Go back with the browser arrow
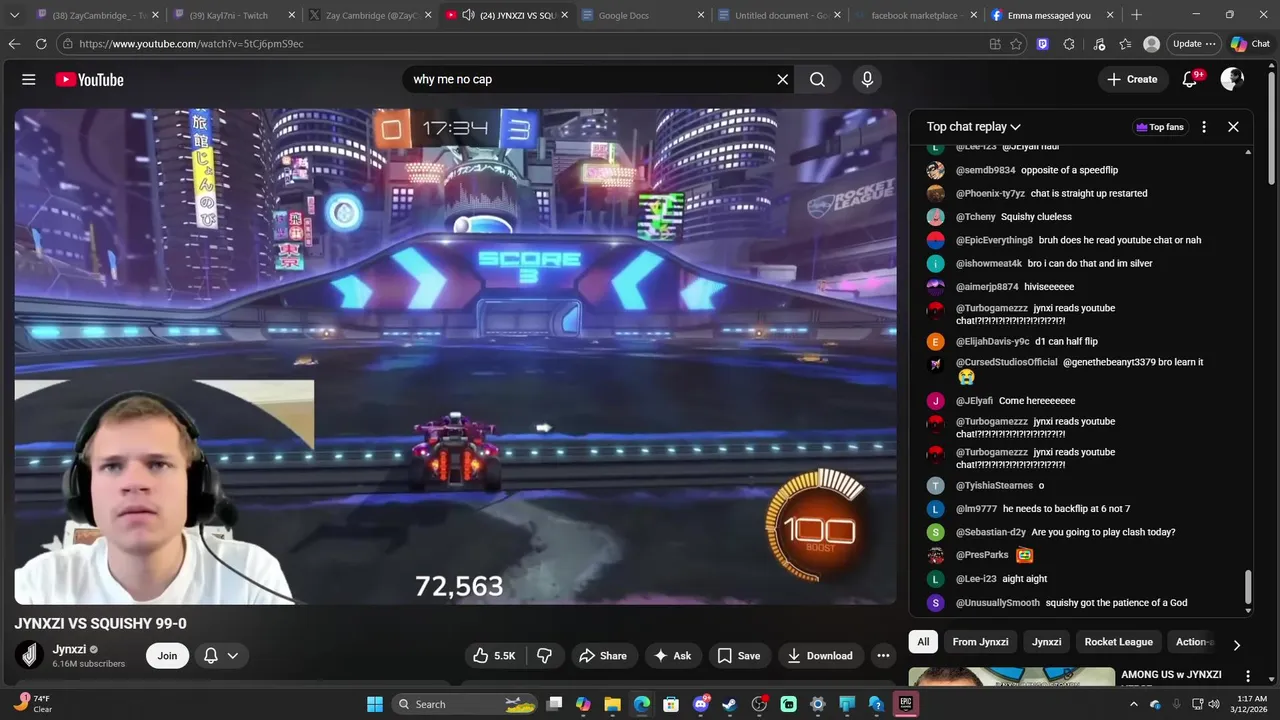Screen dimensions: 1280x720 coord(14,44)
